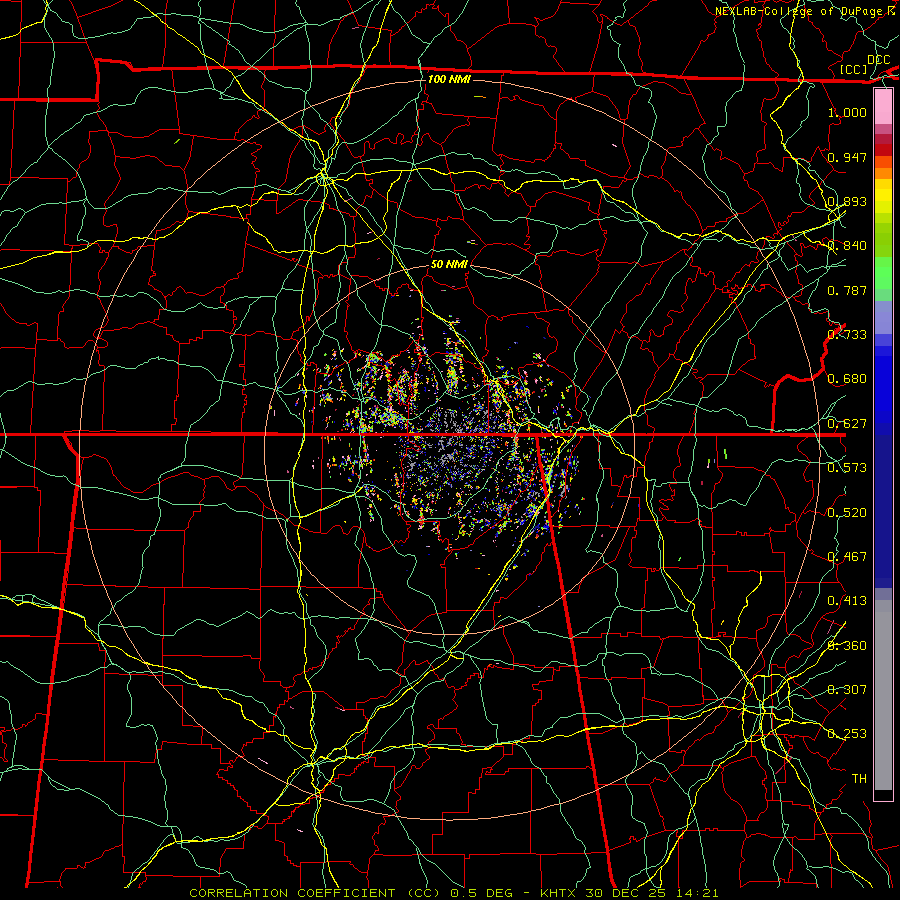Click the 0.947 scale value
The height and width of the screenshot is (900, 900).
pos(847,157)
